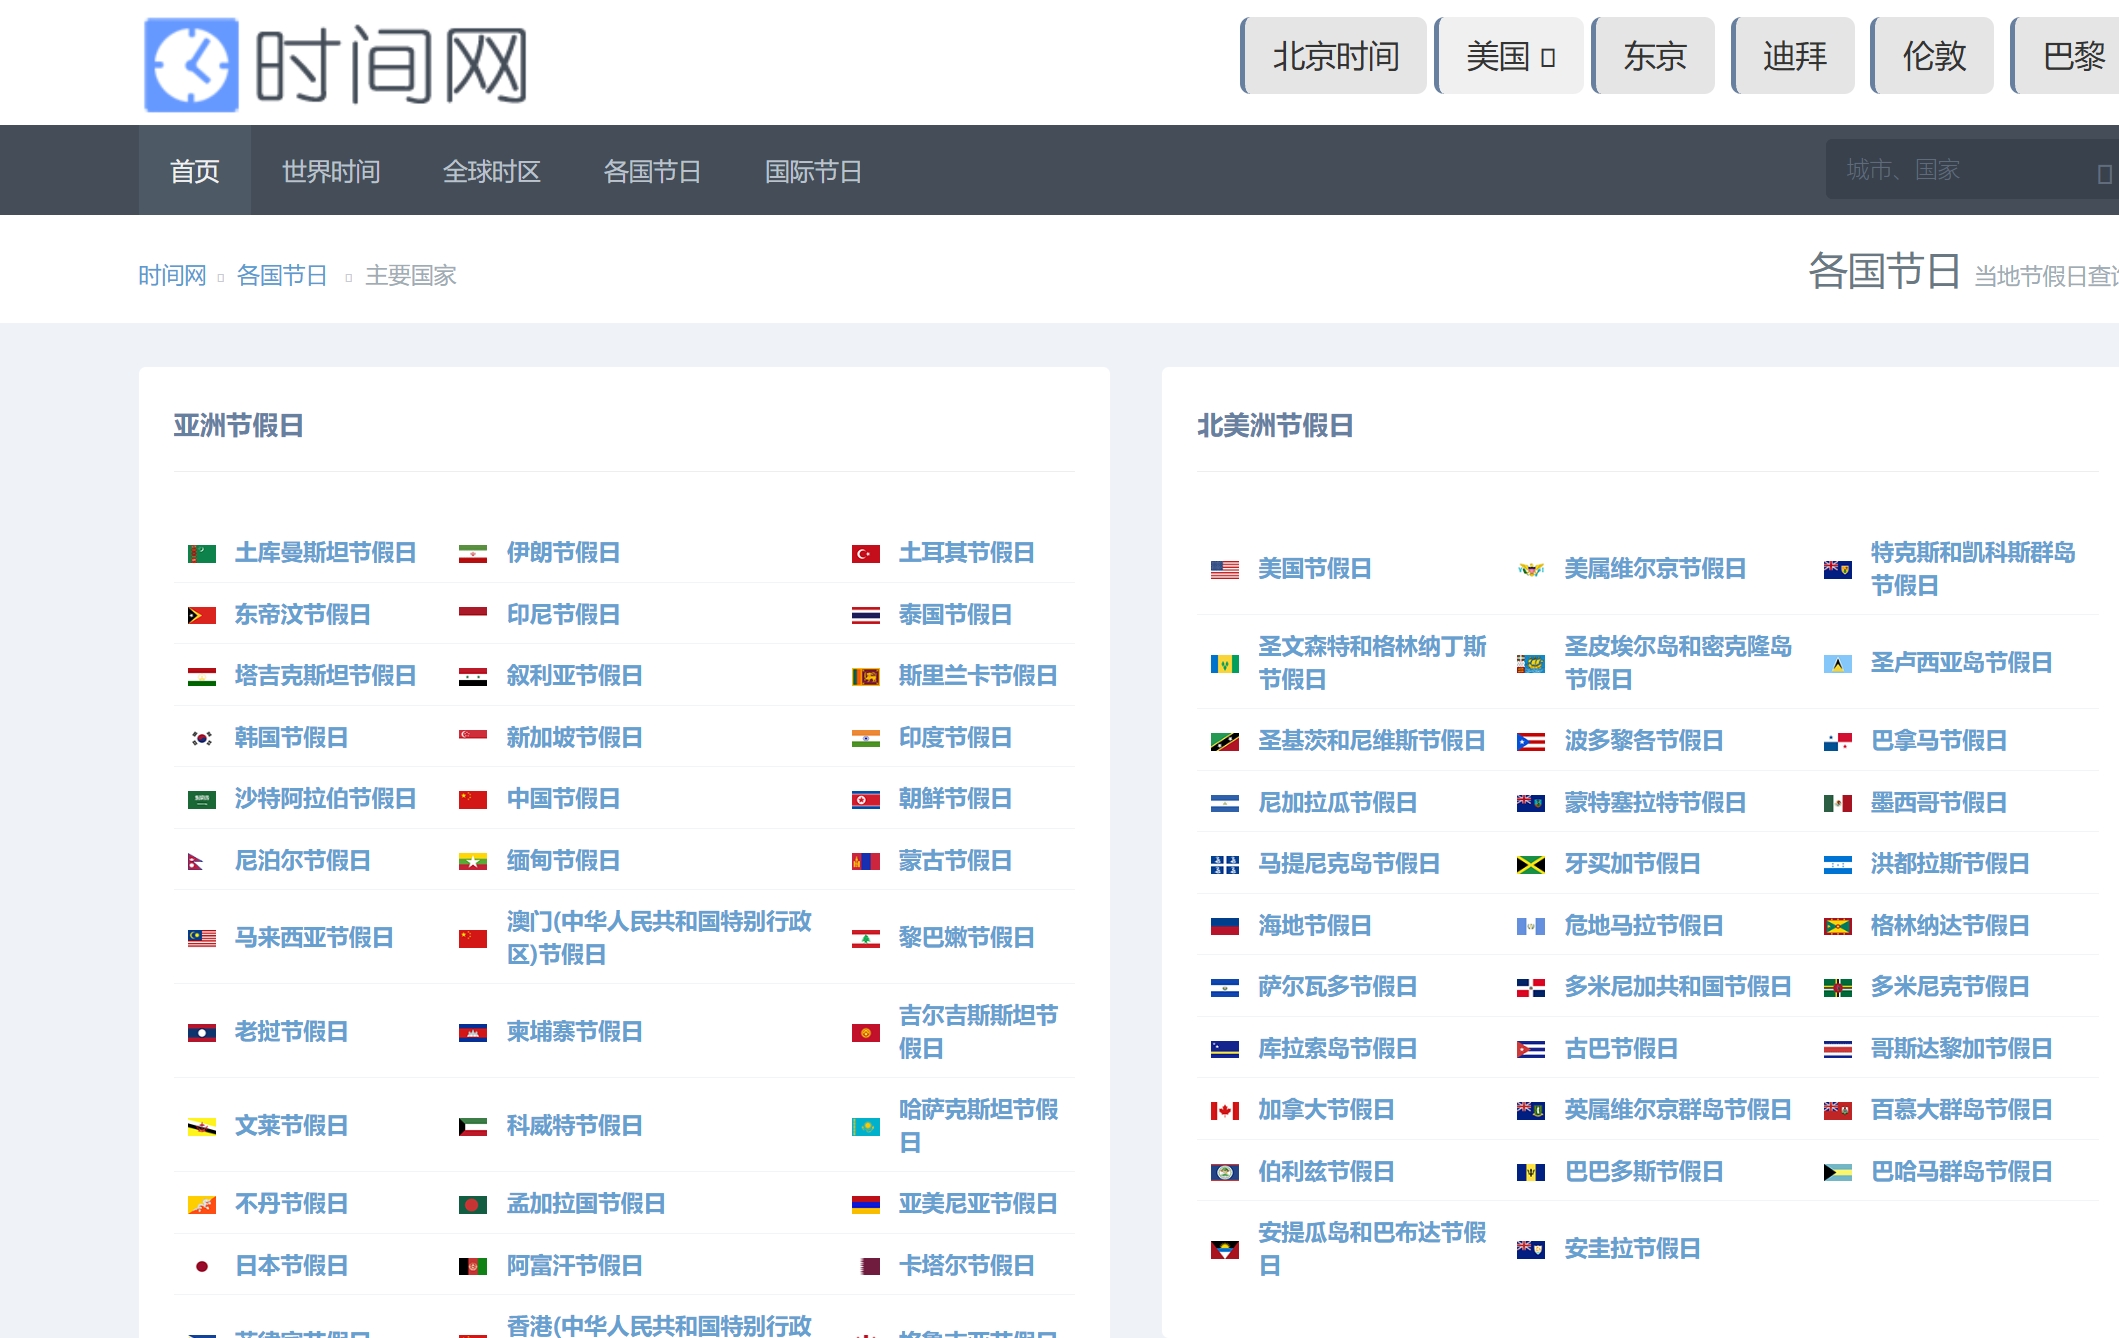Expand the 美国 time dropdown button

1509,56
